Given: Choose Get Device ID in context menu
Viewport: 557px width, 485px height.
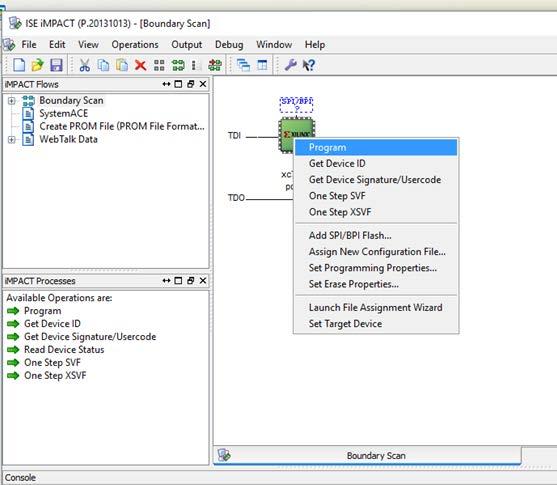Looking at the screenshot, I should tap(376, 163).
